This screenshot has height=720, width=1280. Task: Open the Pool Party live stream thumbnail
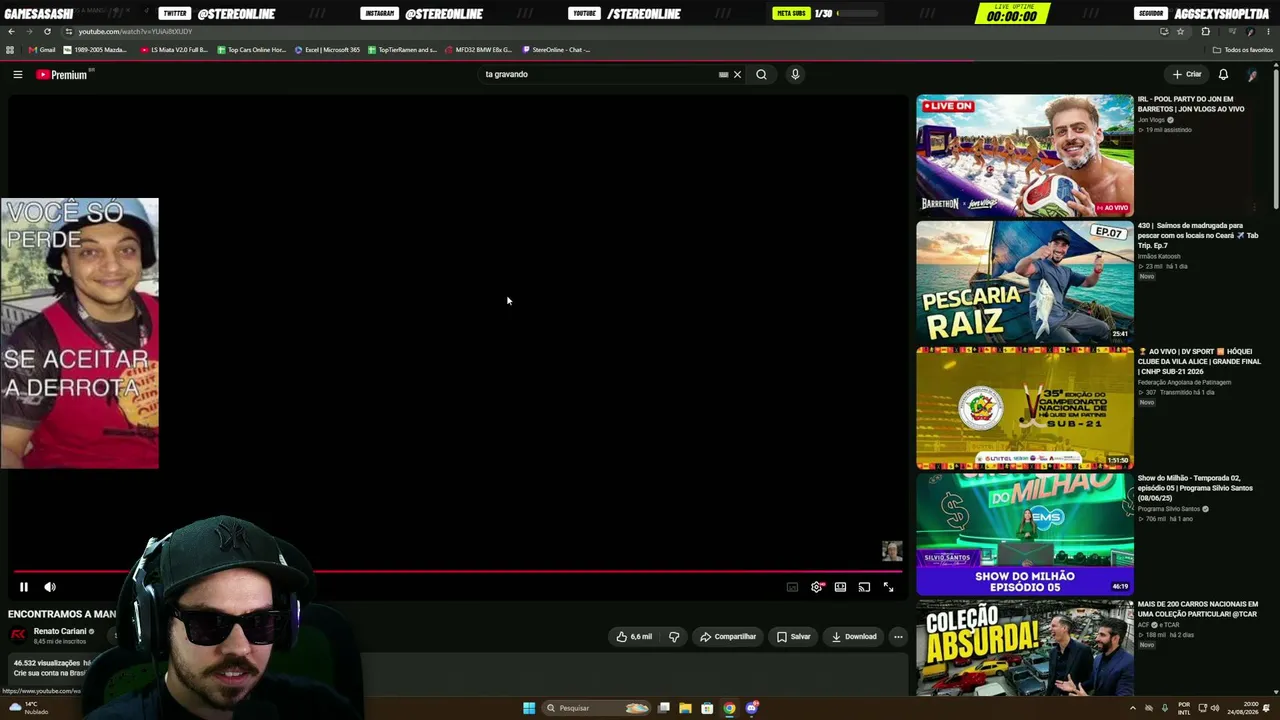tap(1025, 156)
